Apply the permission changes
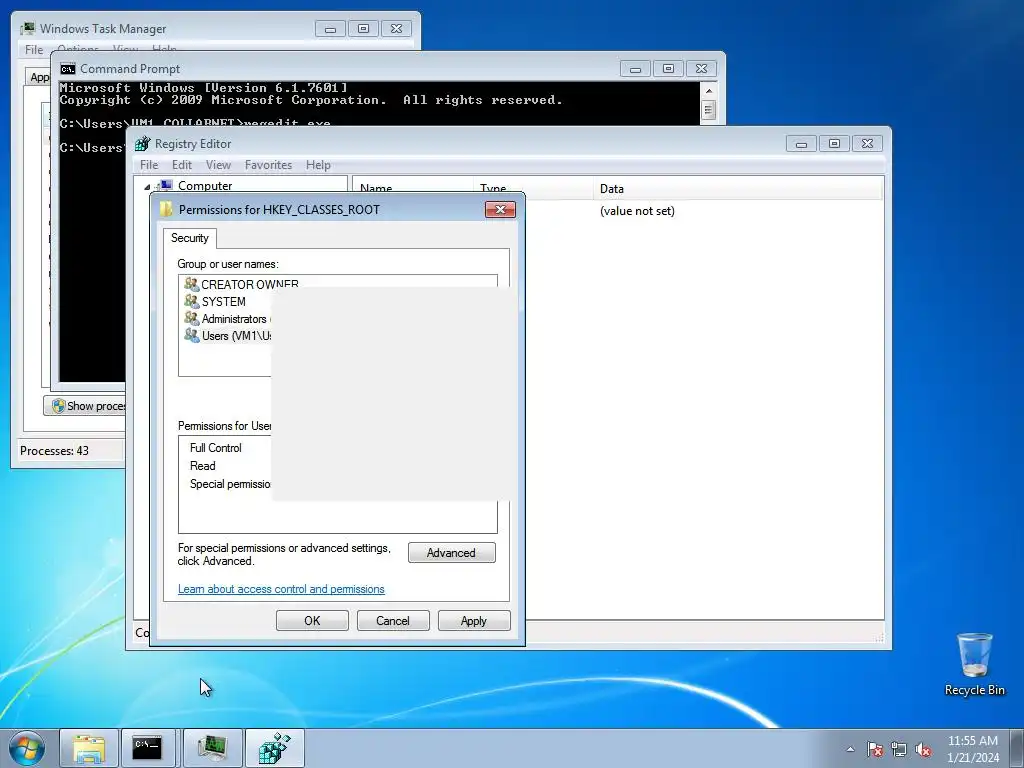This screenshot has height=768, width=1024. click(x=473, y=620)
